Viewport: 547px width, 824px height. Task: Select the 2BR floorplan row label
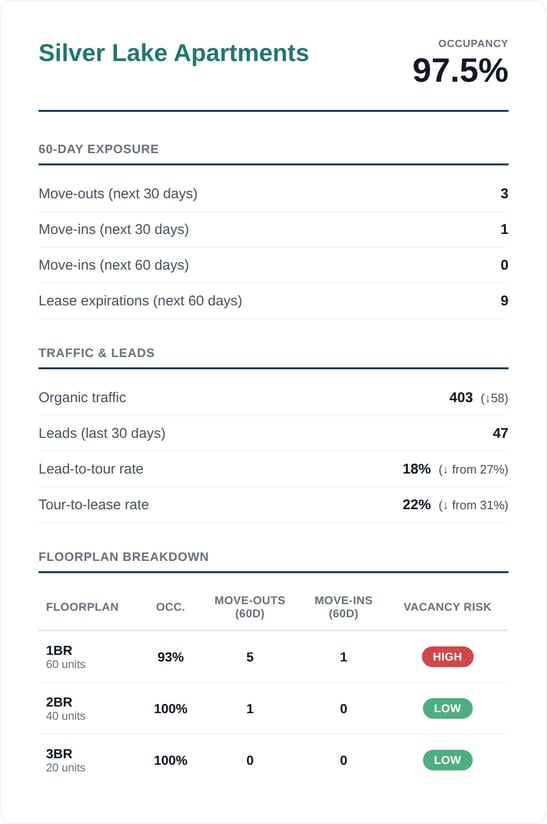[x=59, y=702]
